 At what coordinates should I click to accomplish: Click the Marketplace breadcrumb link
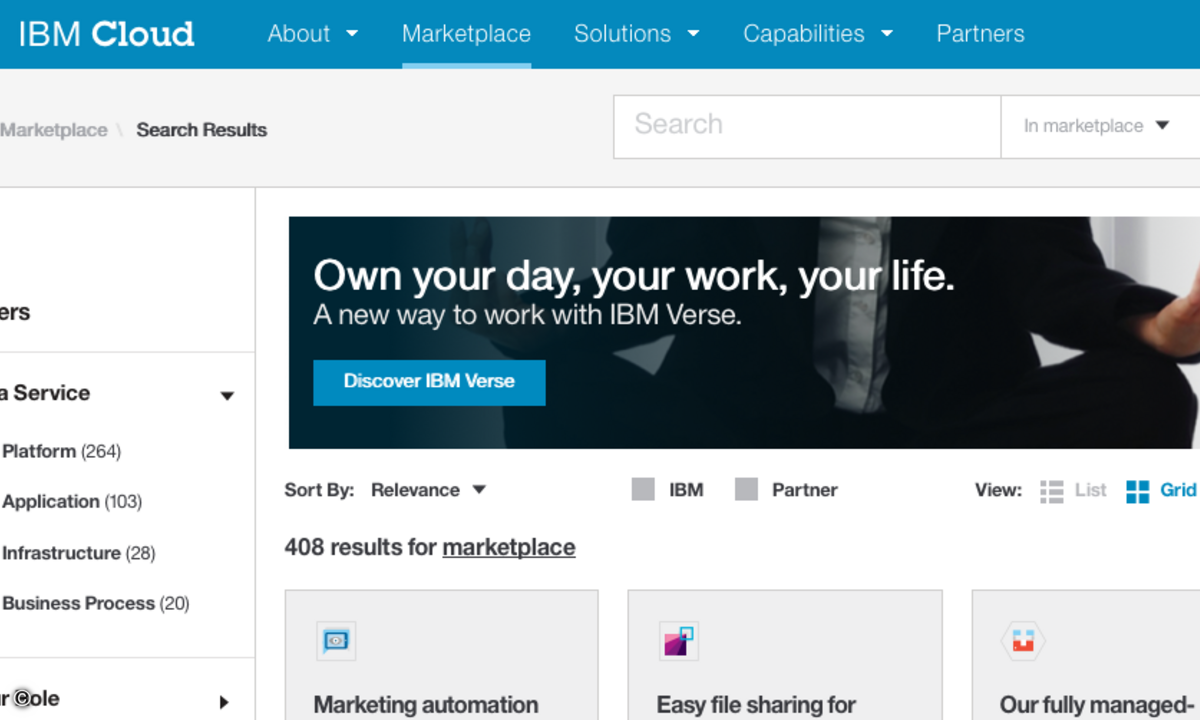[x=54, y=130]
